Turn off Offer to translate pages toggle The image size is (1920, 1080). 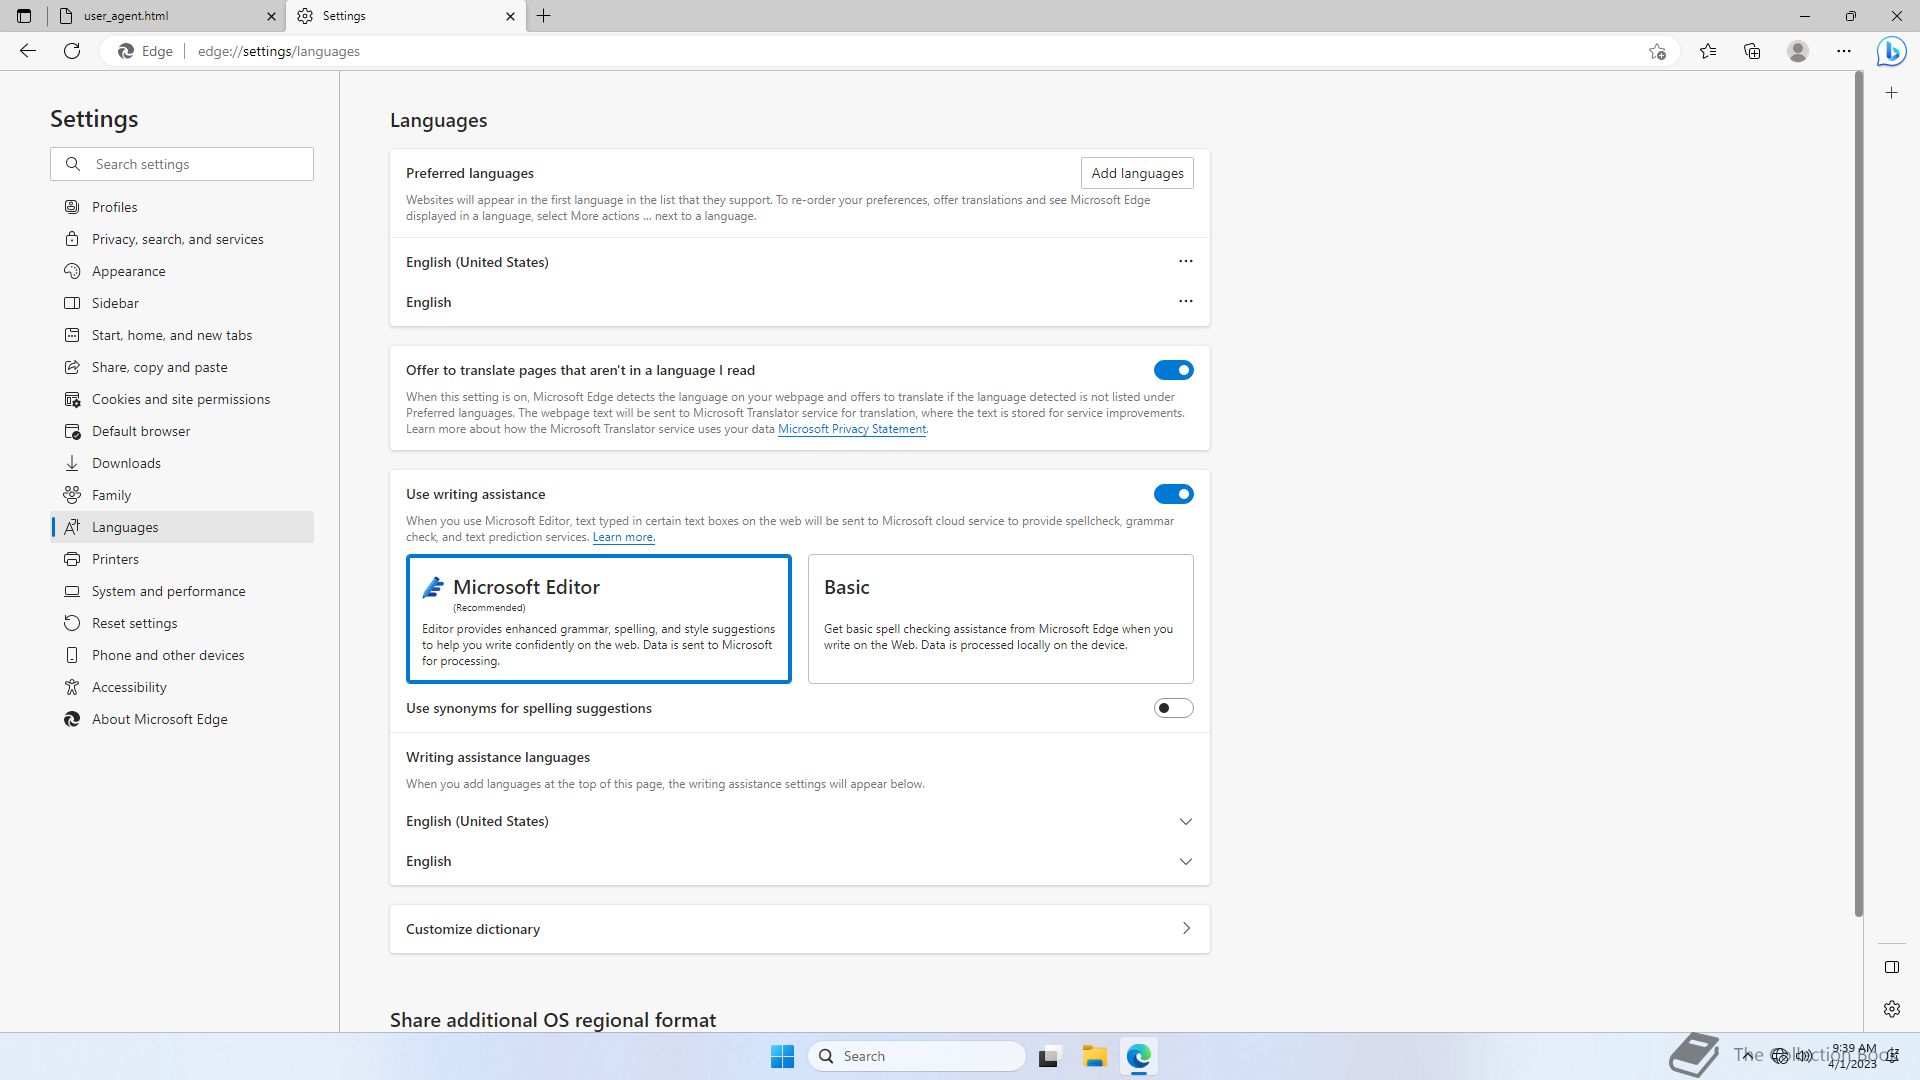(1173, 370)
